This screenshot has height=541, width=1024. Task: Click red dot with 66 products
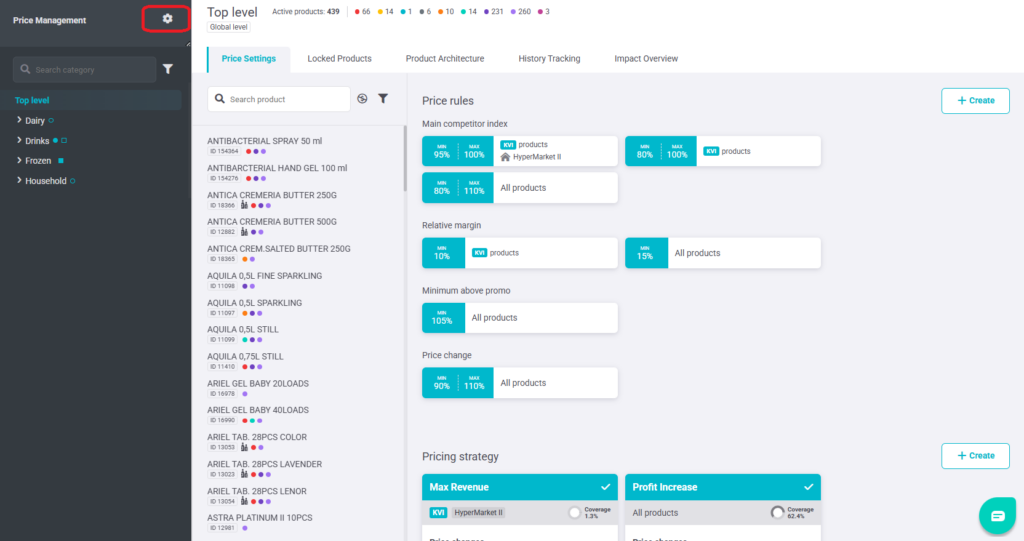[x=357, y=12]
